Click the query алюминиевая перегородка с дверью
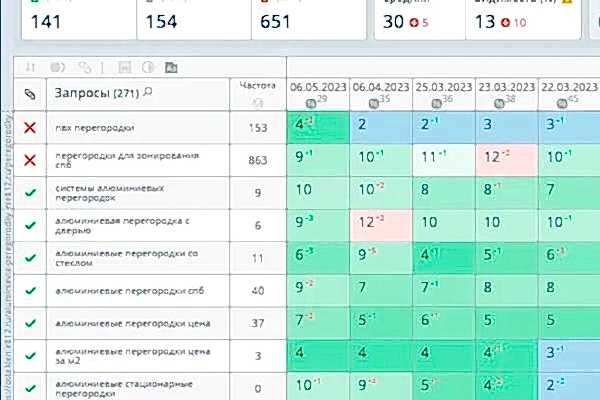600x400 pixels. pyautogui.click(x=122, y=225)
